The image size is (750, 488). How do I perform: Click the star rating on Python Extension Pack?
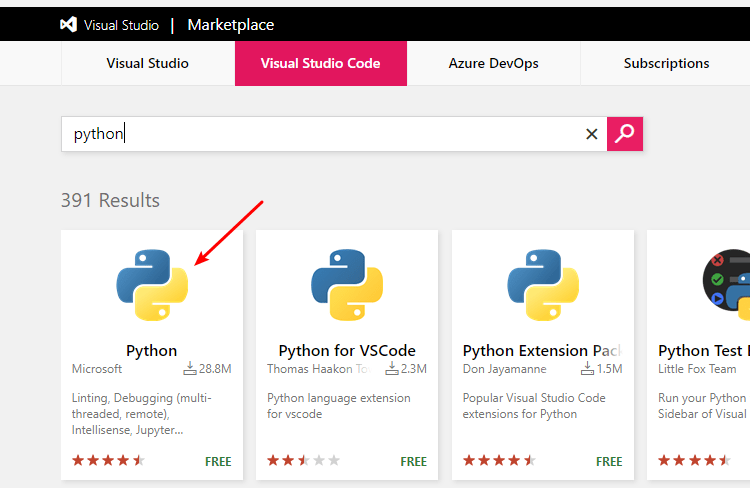pos(499,460)
